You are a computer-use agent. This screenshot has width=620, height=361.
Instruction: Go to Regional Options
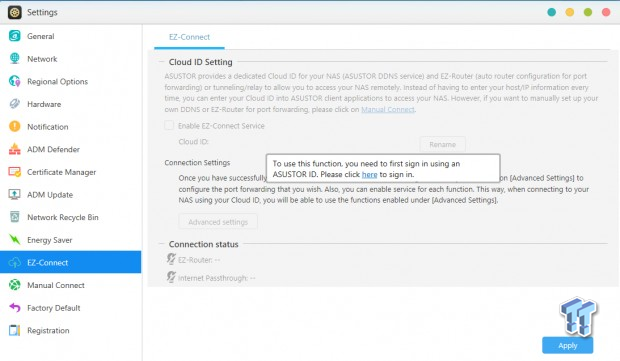pos(70,81)
